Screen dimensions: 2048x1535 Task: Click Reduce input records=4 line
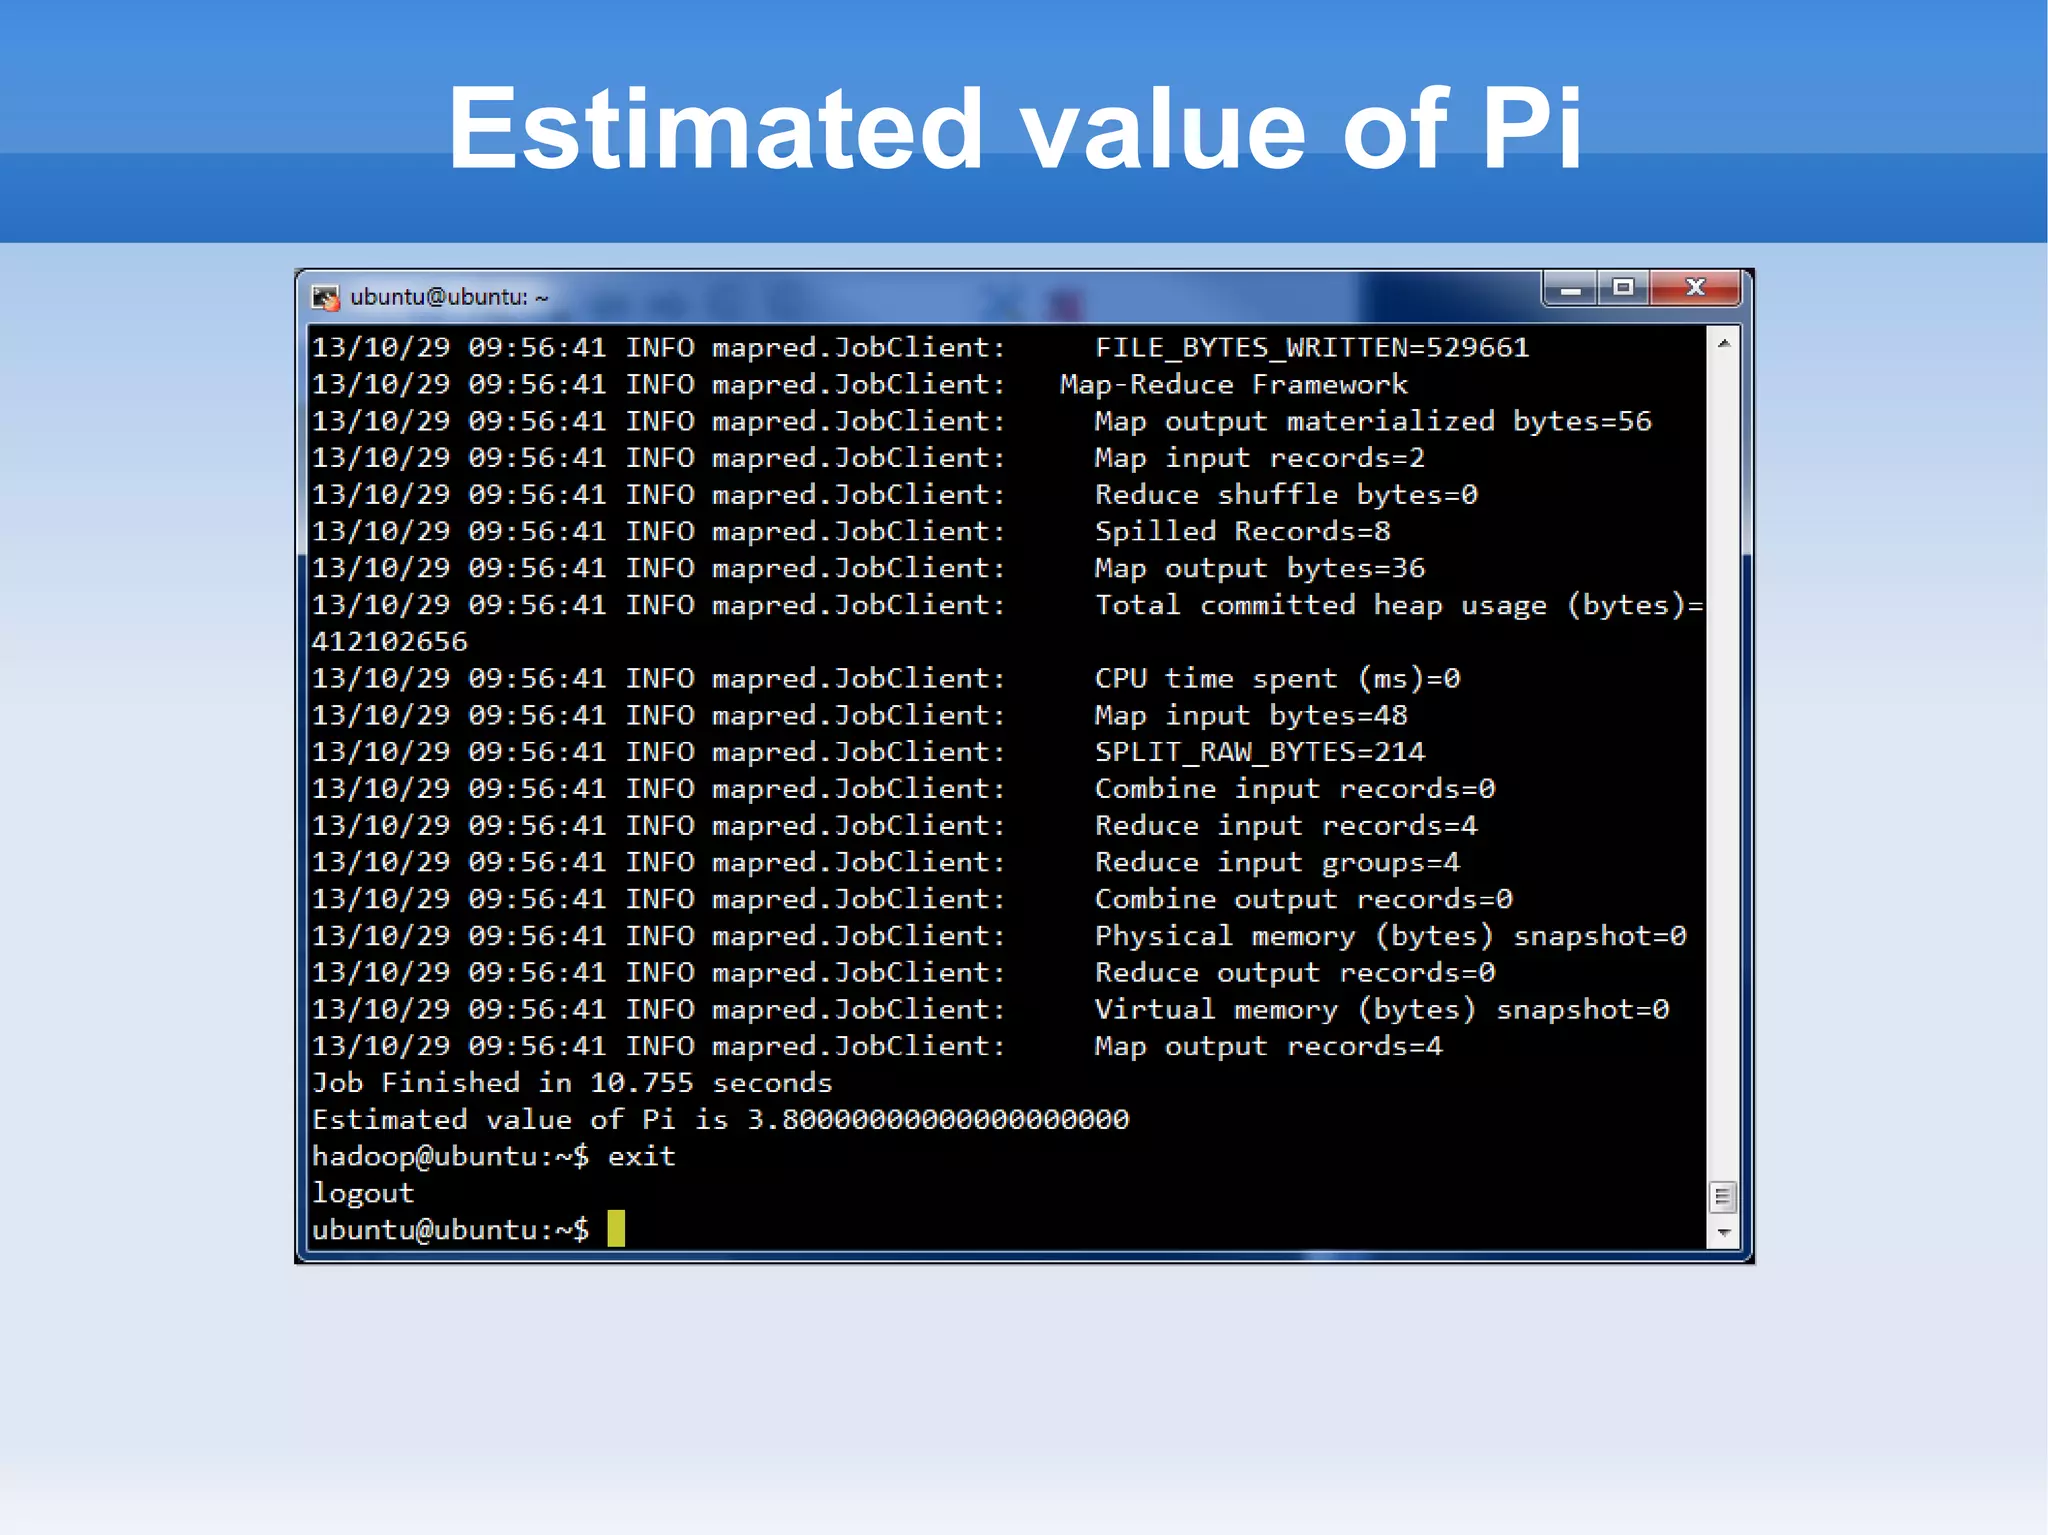(x=1286, y=826)
